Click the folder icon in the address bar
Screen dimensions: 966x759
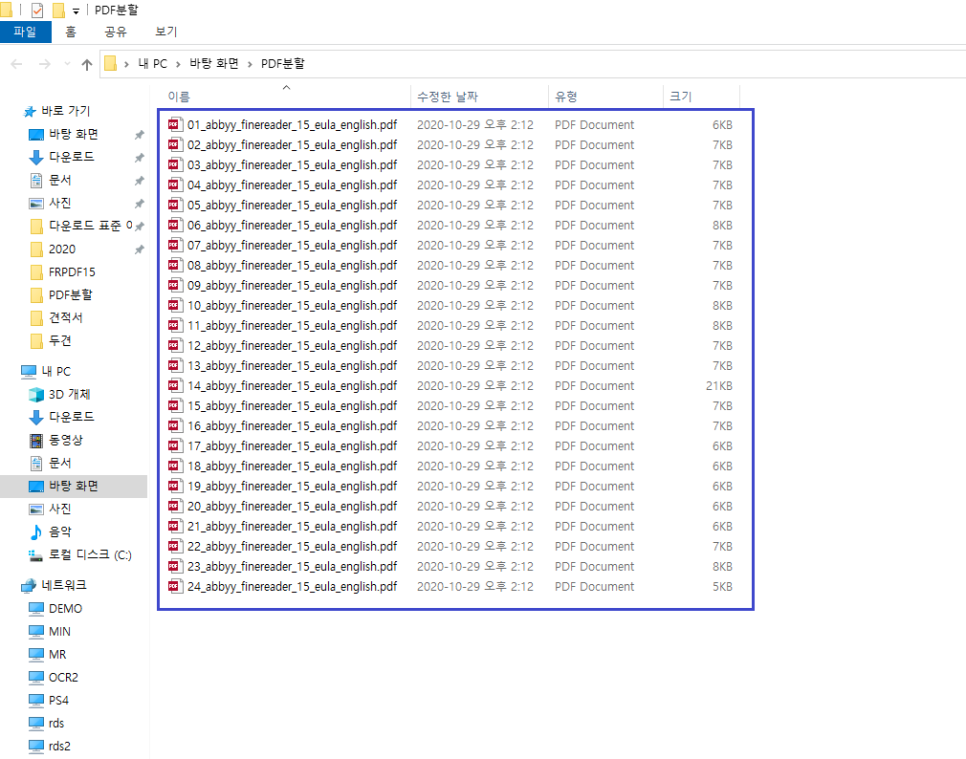click(x=110, y=63)
